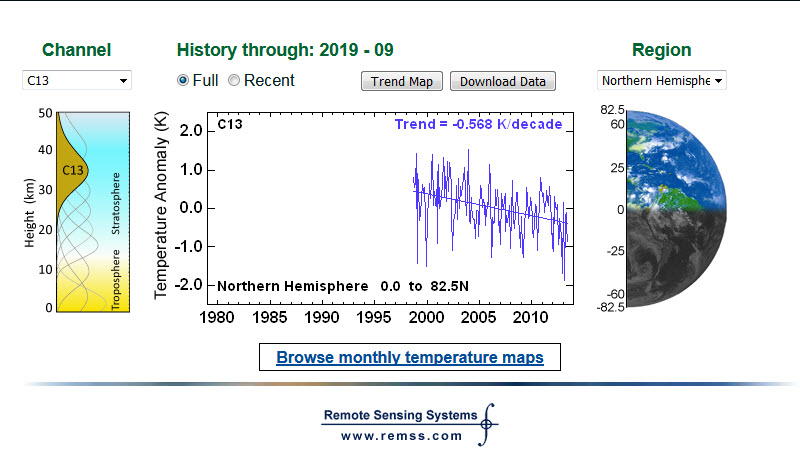Viewport: 800px width, 456px height.
Task: Click the Northern Hemisphere 0.0 to 82.5N label
Action: coord(343,286)
